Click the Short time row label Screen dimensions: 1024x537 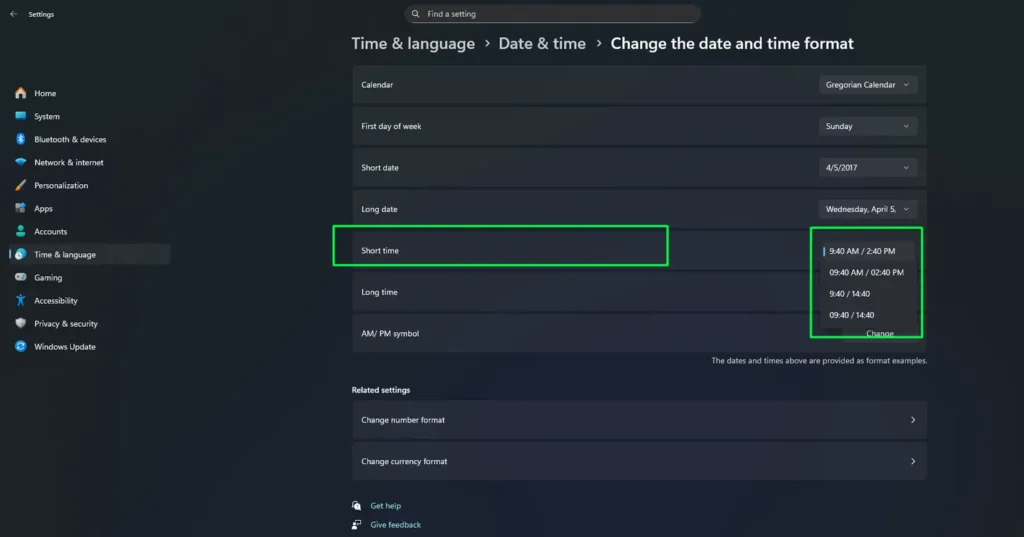tap(380, 251)
